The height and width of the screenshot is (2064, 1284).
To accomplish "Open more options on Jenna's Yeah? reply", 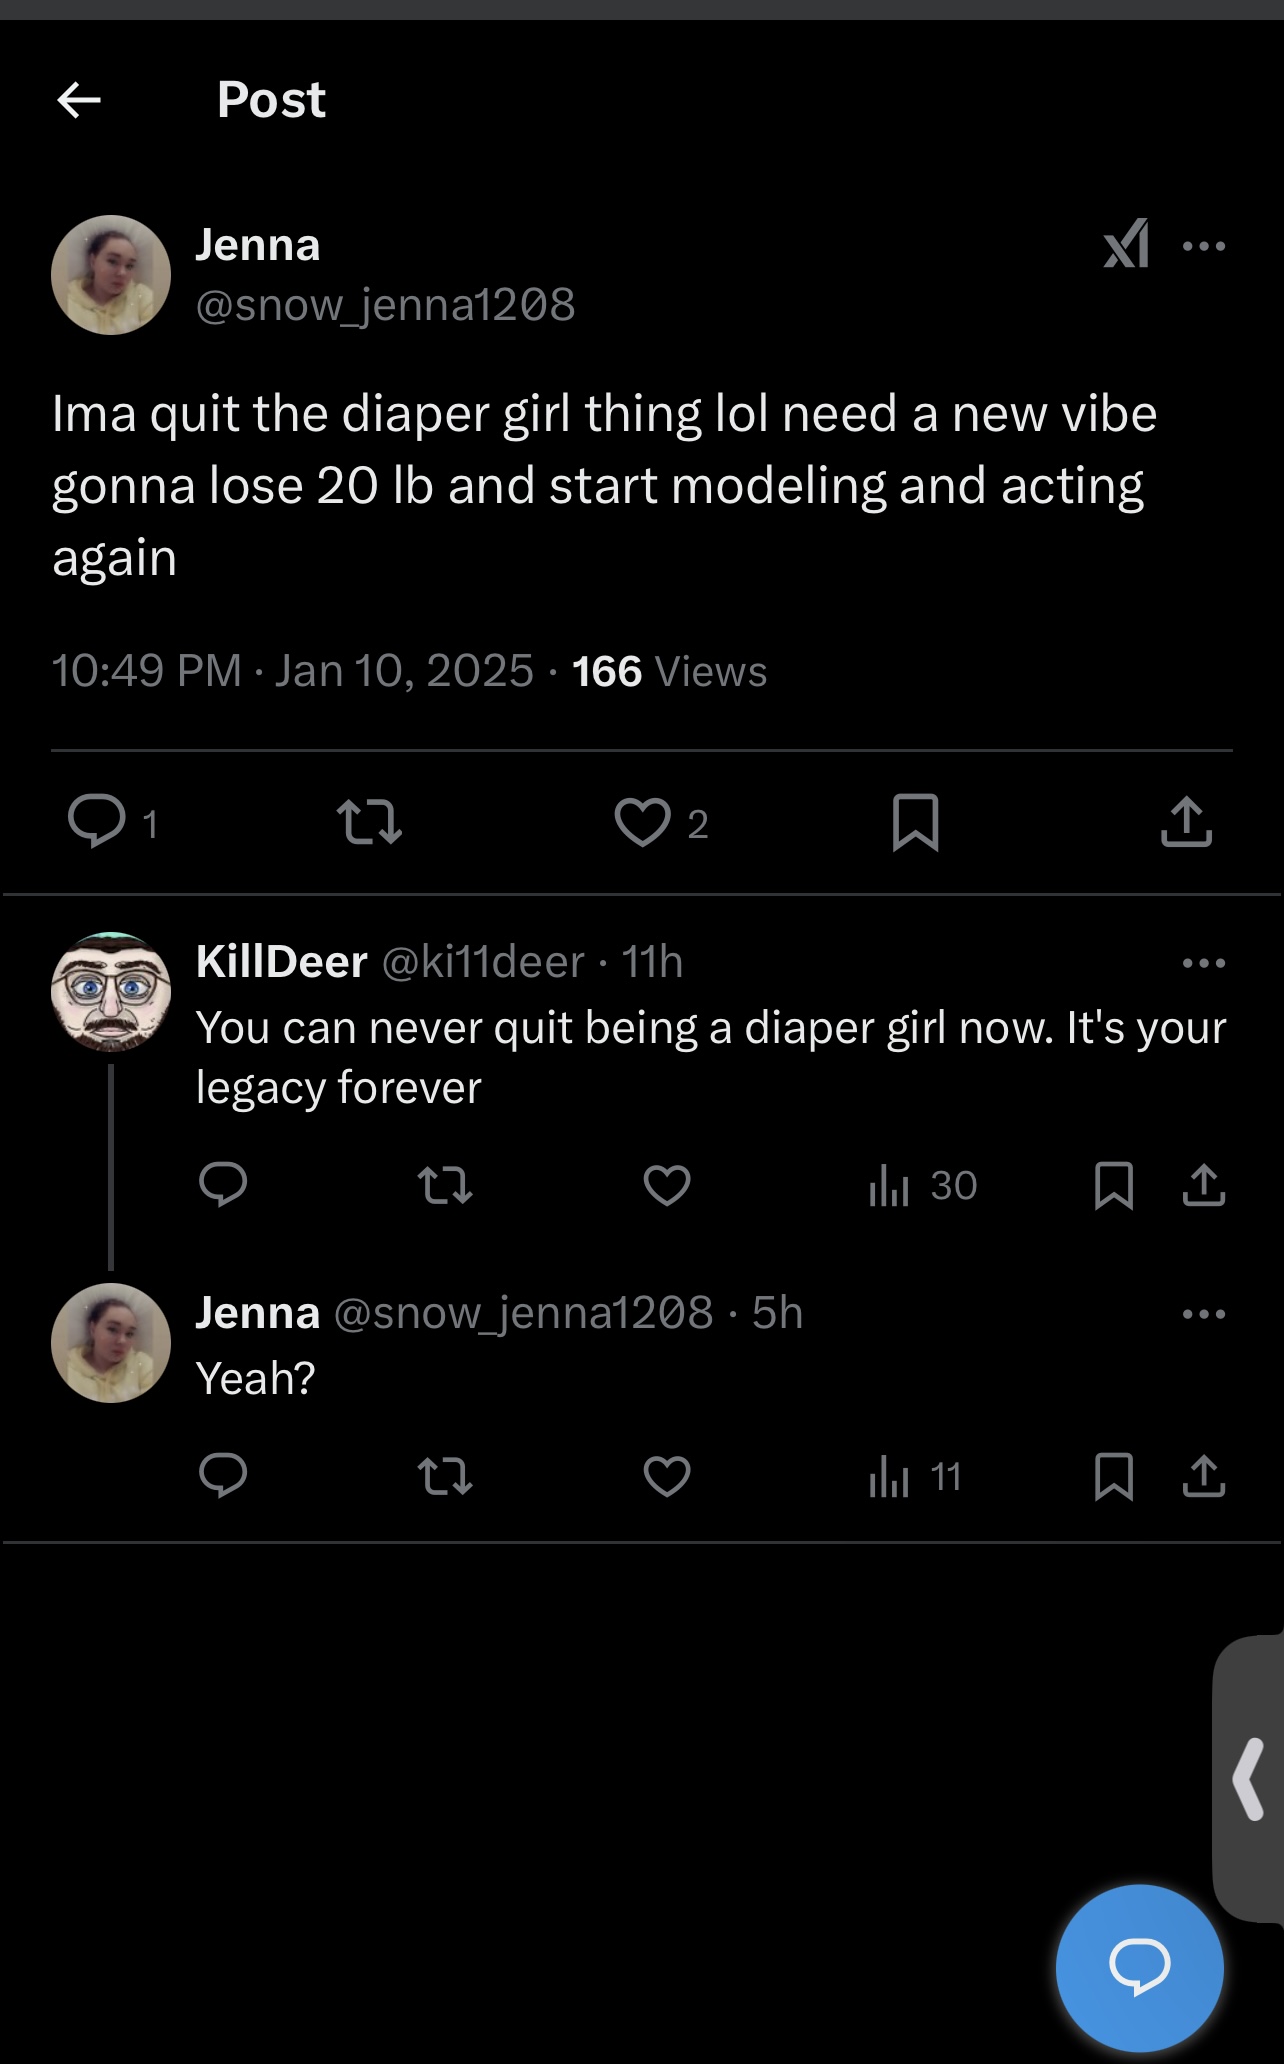I will 1203,1314.
